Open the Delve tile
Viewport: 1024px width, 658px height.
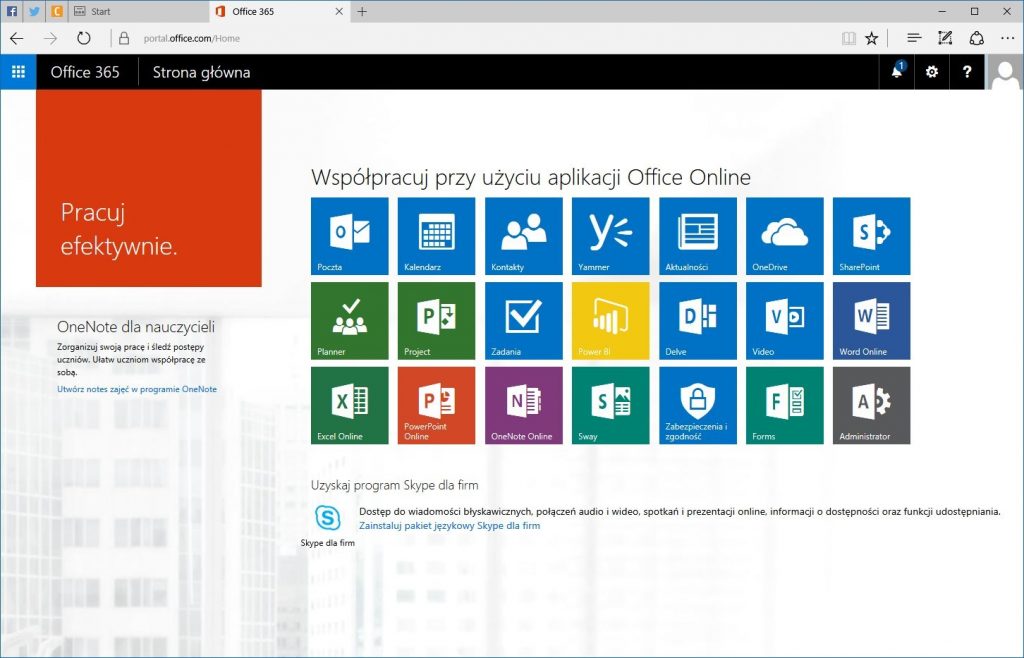[x=697, y=320]
